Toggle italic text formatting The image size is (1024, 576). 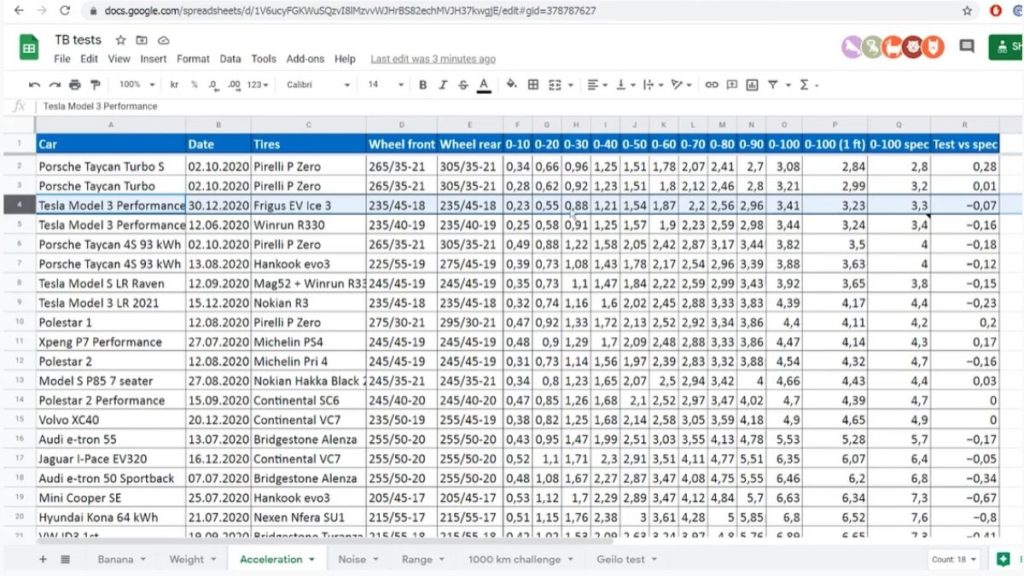(443, 85)
